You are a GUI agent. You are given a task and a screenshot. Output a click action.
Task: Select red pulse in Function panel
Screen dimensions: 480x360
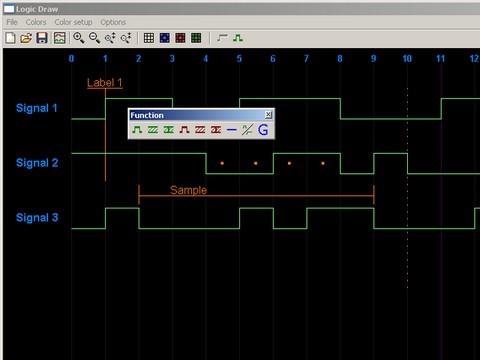[x=184, y=130]
